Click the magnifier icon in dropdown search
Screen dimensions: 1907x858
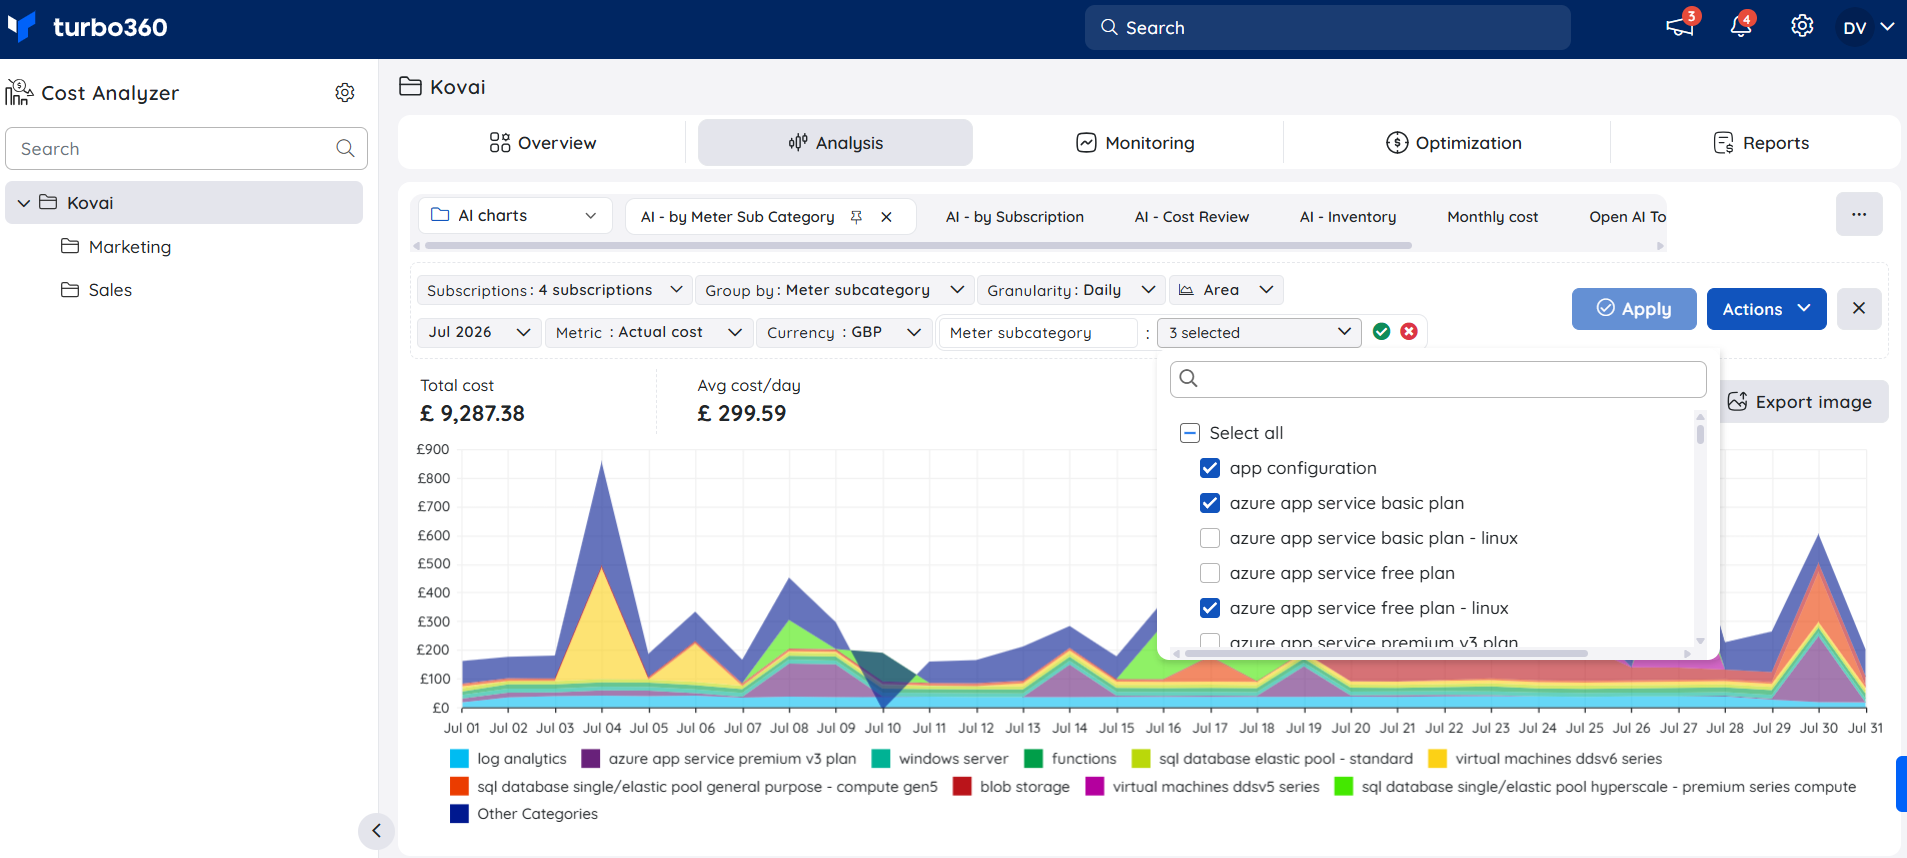[1189, 378]
